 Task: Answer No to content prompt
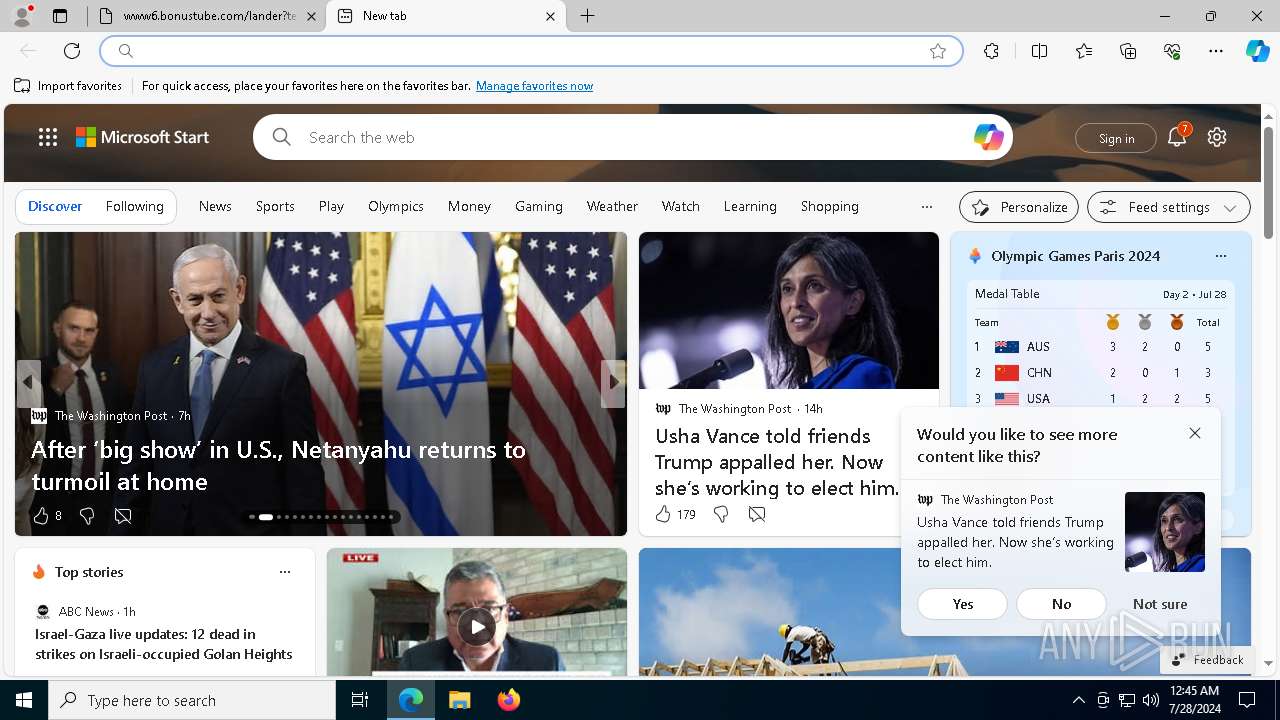pos(1061,604)
